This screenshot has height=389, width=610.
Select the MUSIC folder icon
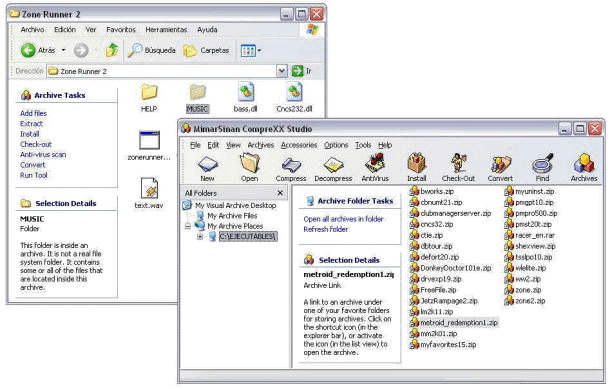[x=197, y=93]
